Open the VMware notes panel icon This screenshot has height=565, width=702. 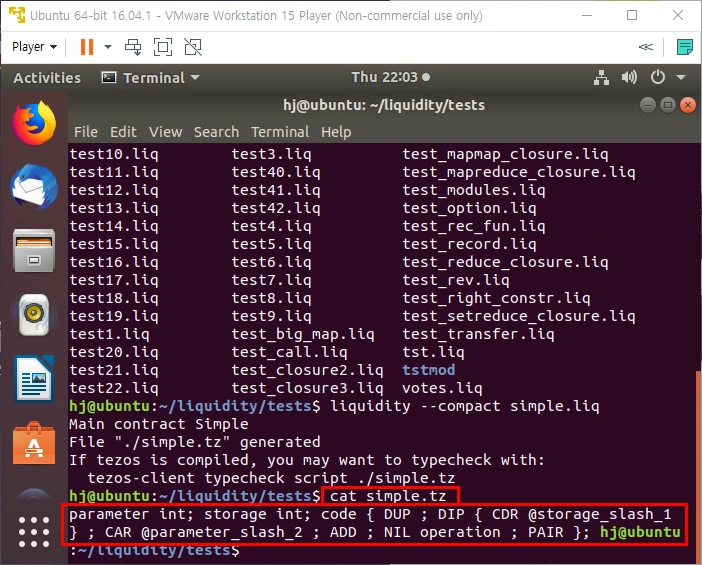pyautogui.click(x=685, y=47)
